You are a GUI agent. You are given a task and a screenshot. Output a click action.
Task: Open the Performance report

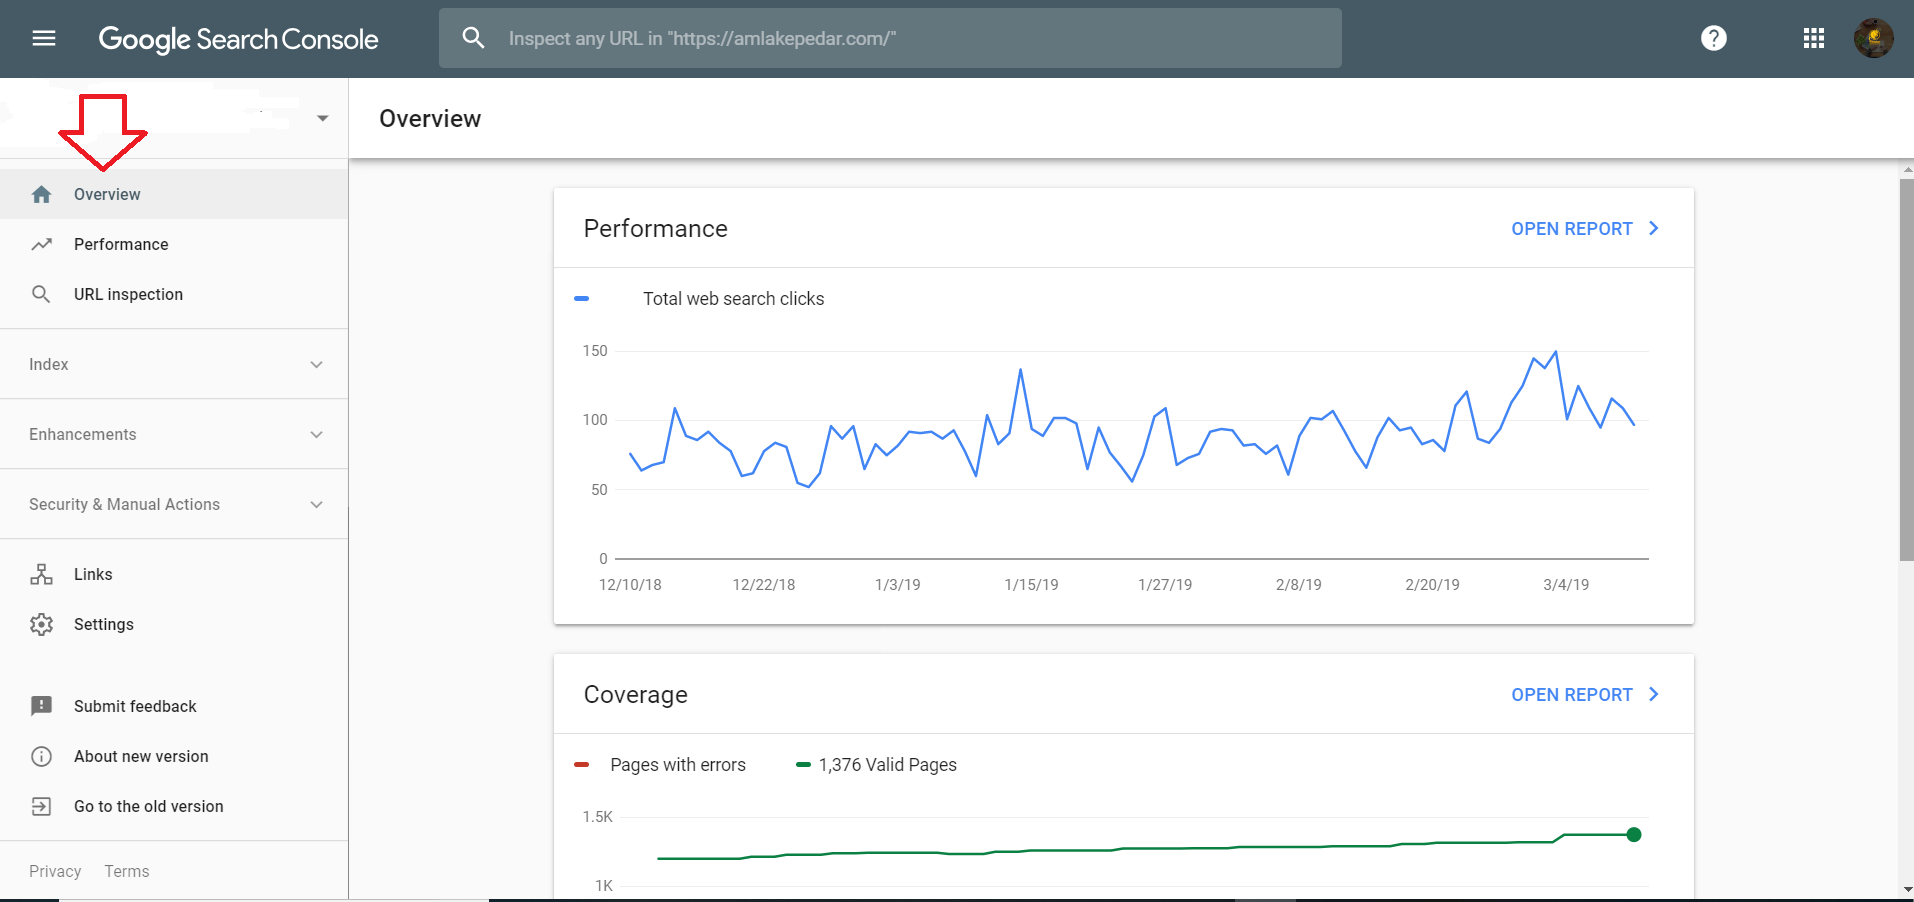(x=1583, y=229)
